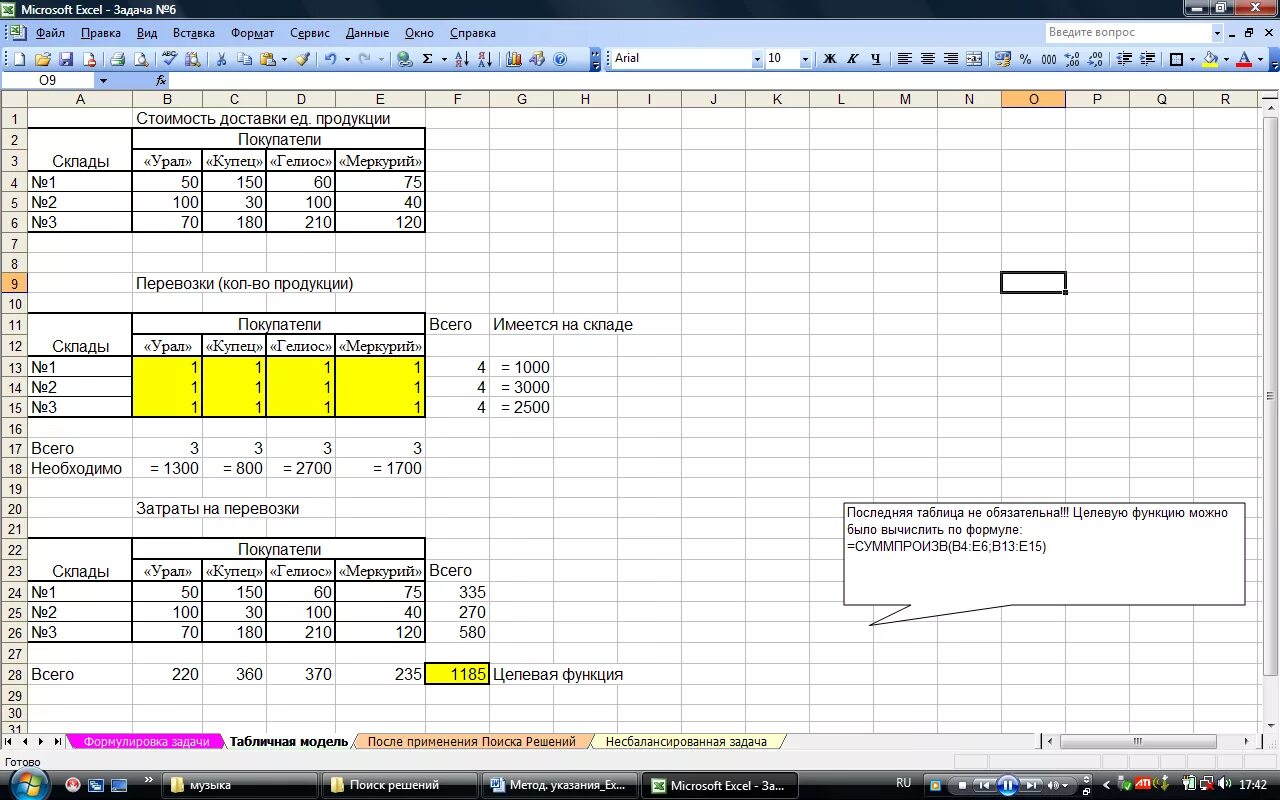Decrease decimal places icon
Image resolution: width=1280 pixels, height=800 pixels.
pos(1095,59)
